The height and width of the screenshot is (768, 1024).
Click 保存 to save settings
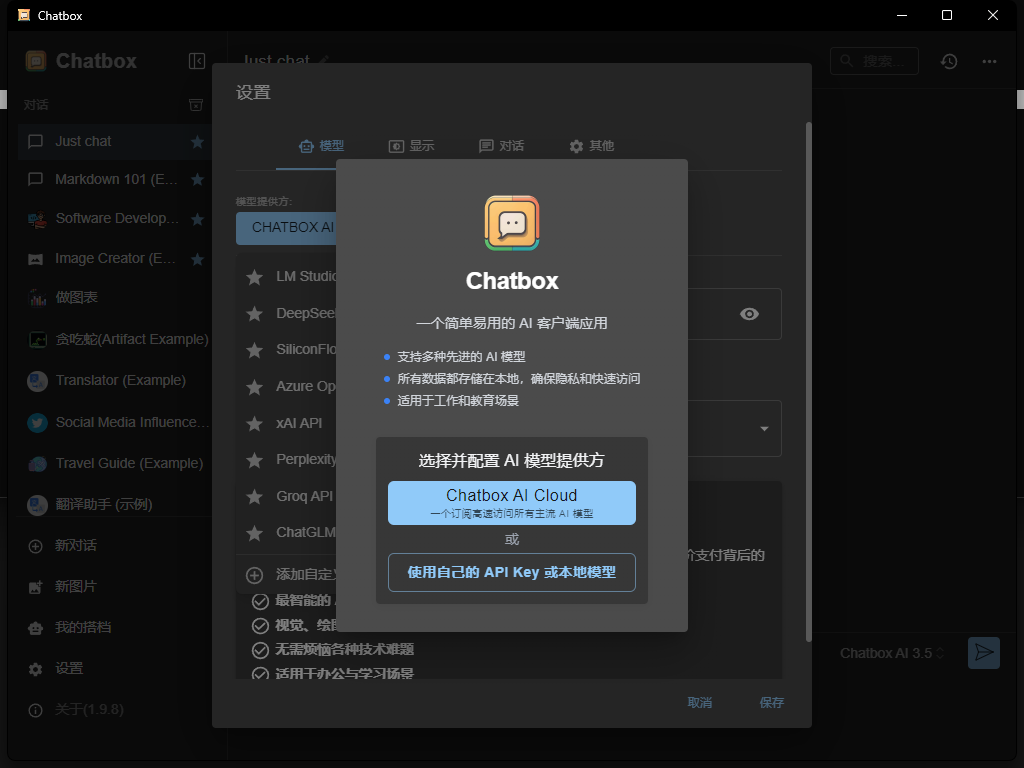[771, 703]
